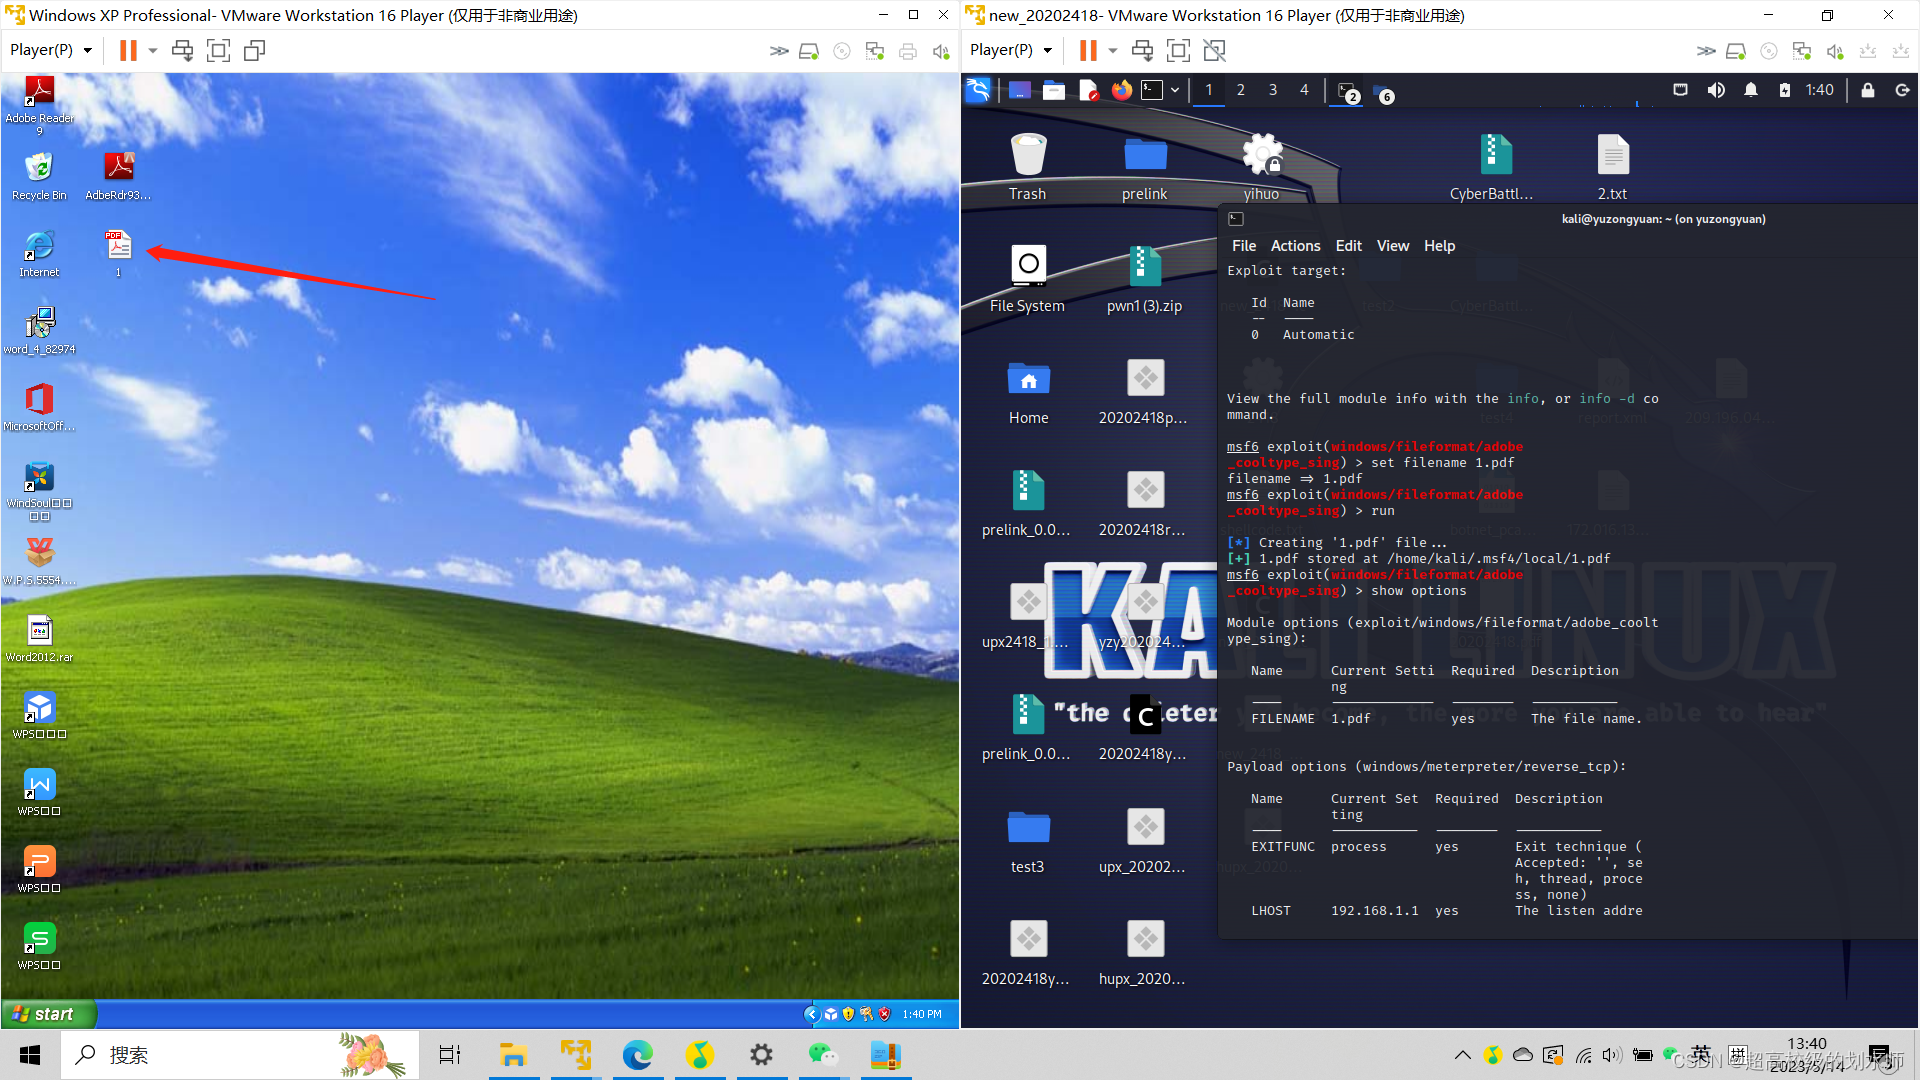Screen dimensions: 1920x1080
Task: Enter full screen mode for XP VM
Action: pos(218,50)
